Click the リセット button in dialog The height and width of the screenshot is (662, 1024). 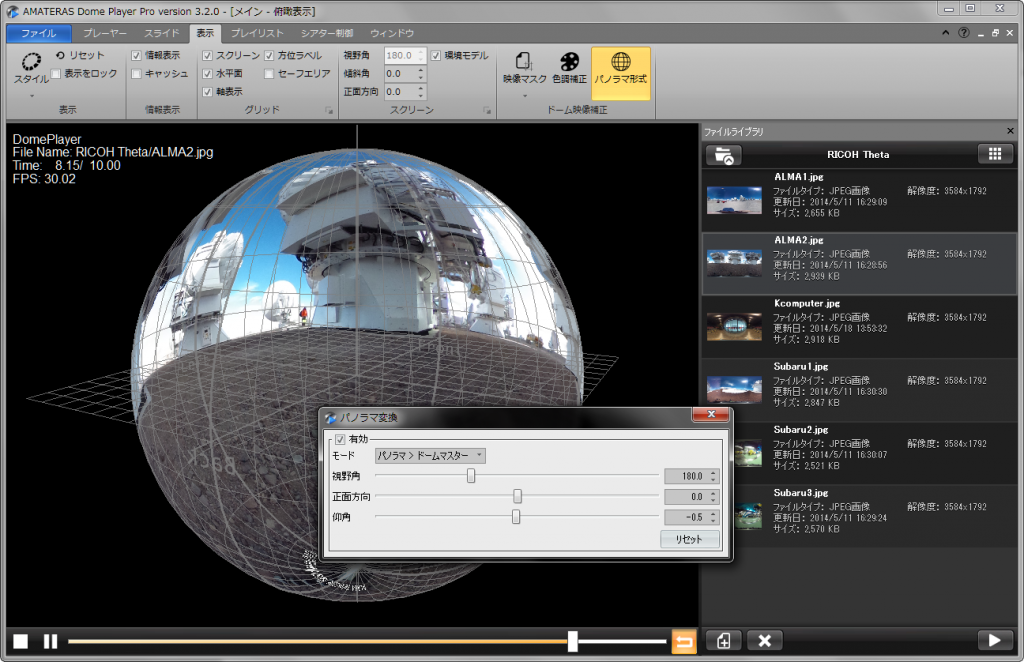click(x=690, y=540)
